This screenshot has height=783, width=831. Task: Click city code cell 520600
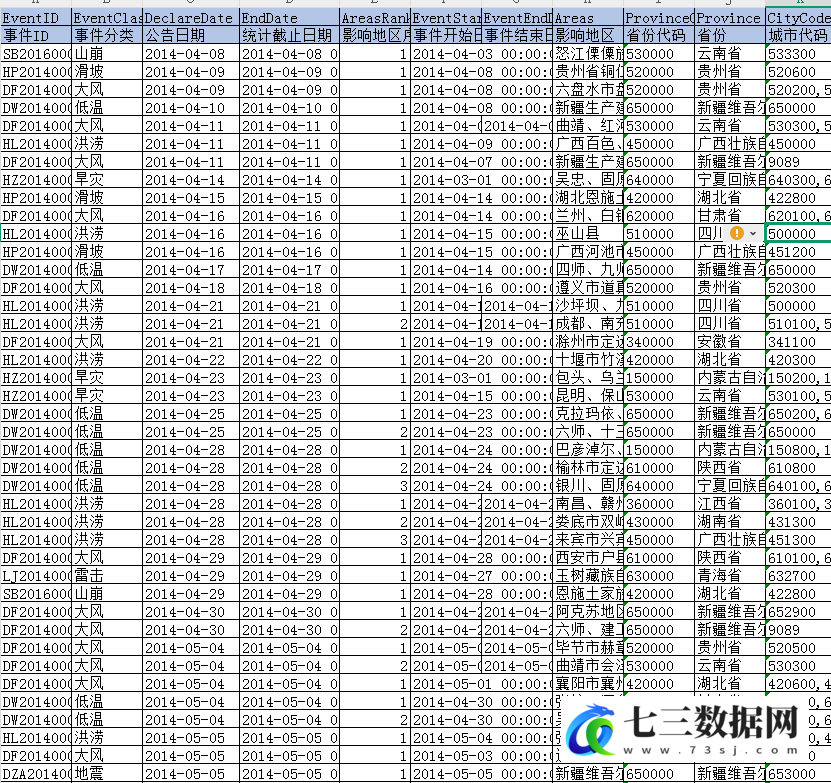(x=798, y=72)
